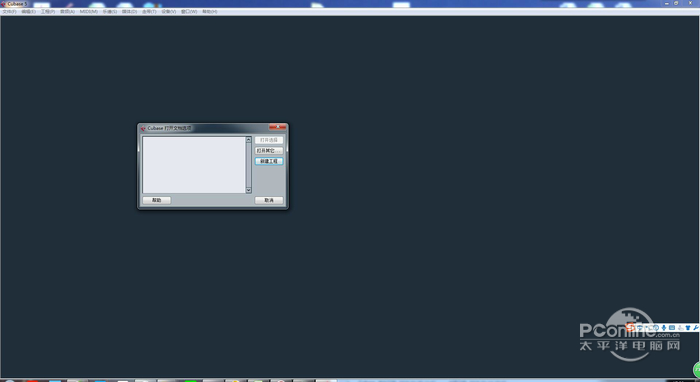The image size is (700, 382).
Task: Click the Sogou input method S logo
Action: tap(631, 328)
